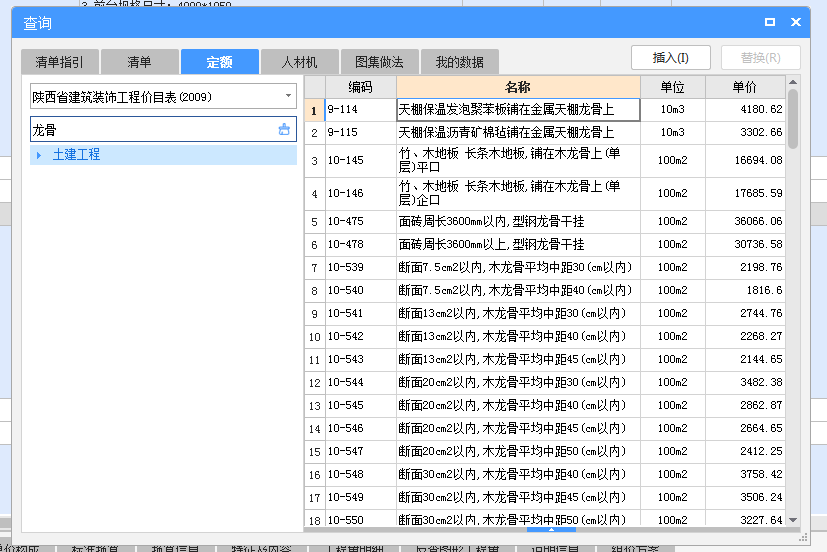Click the 名称 column header

pos(518,87)
